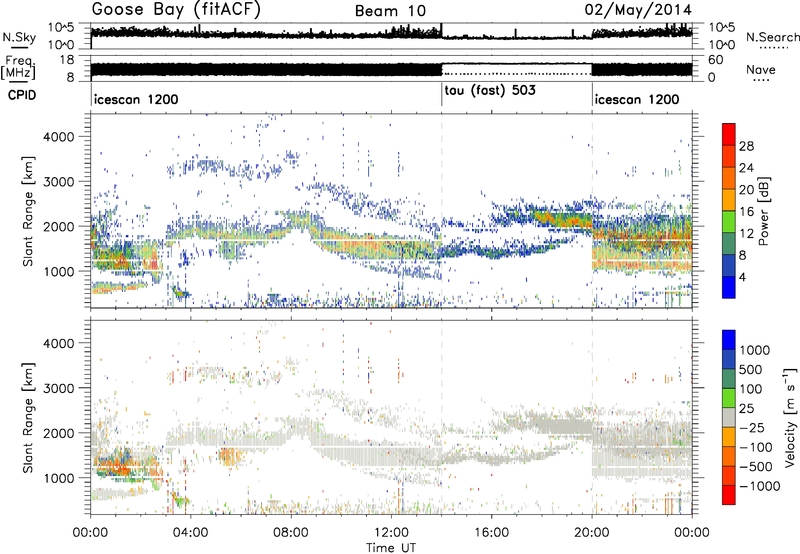
Task: Click the '08:00' time tick label
Action: [x=290, y=533]
